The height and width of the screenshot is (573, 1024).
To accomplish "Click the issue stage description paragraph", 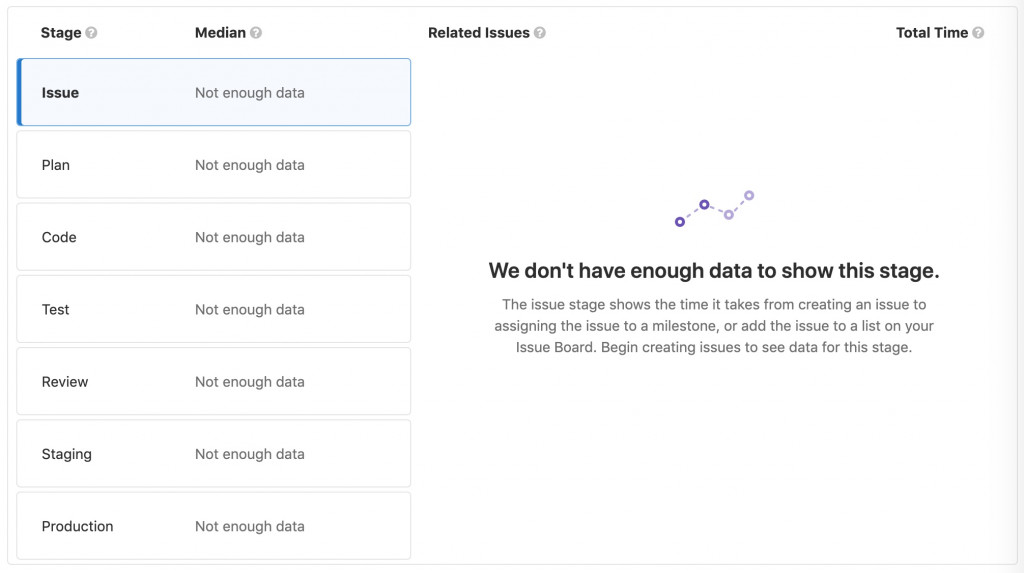I will tap(714, 326).
